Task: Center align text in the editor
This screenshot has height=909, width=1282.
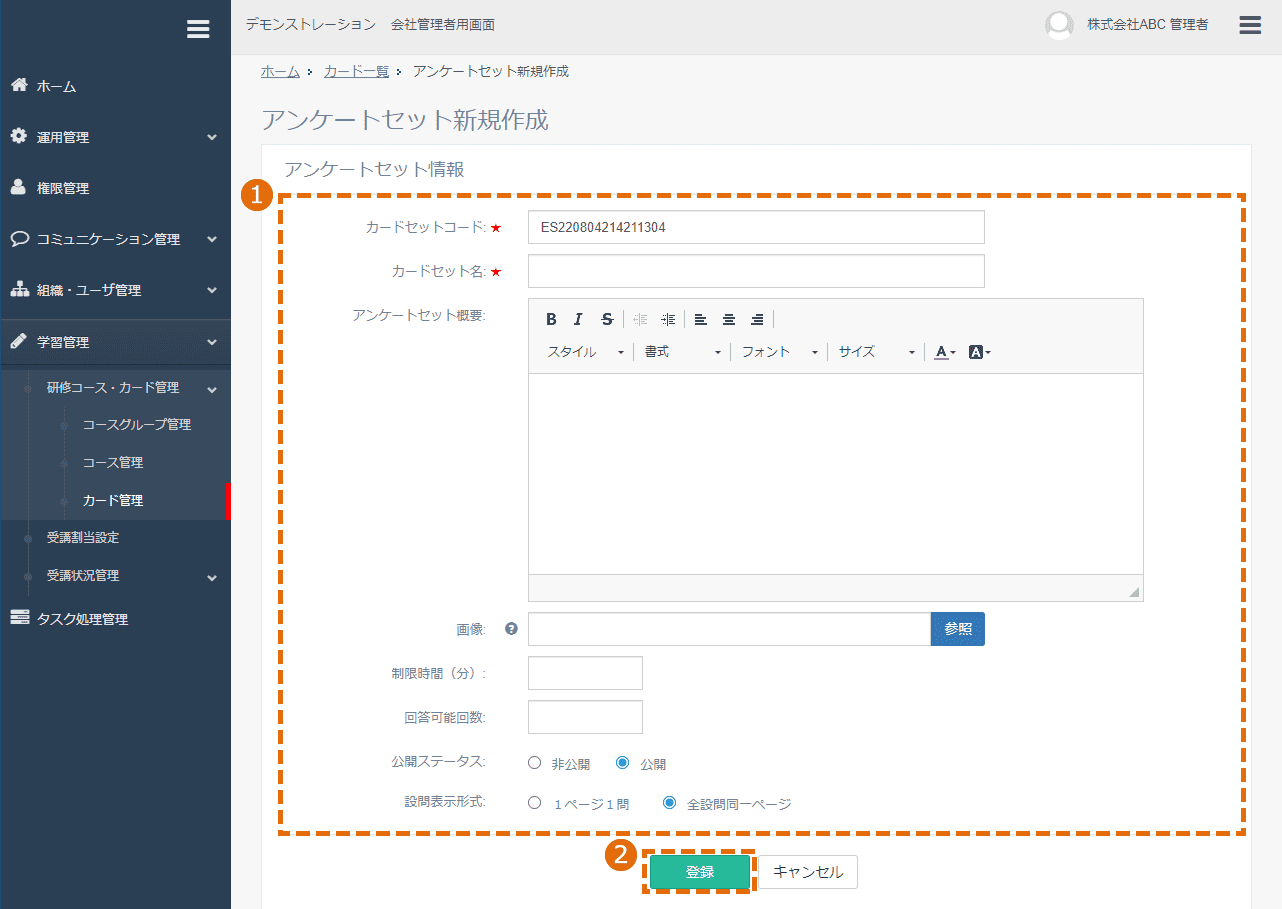Action: click(x=729, y=319)
